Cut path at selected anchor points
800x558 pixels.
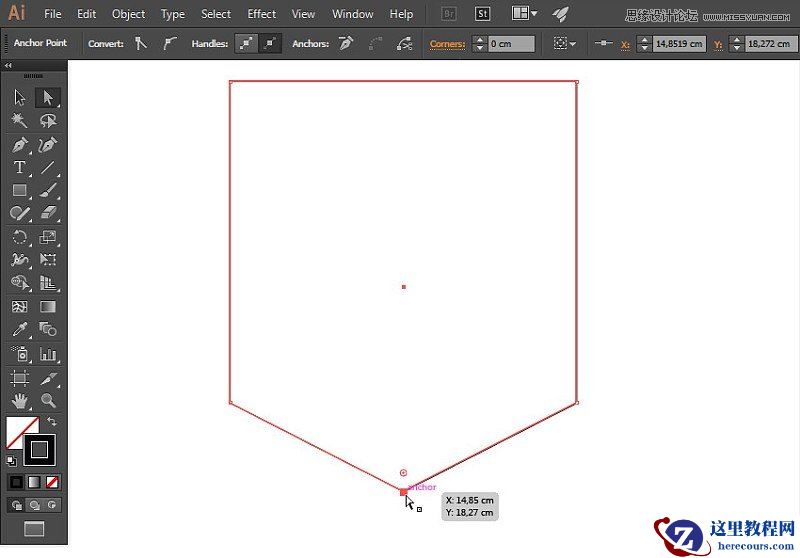(x=405, y=44)
